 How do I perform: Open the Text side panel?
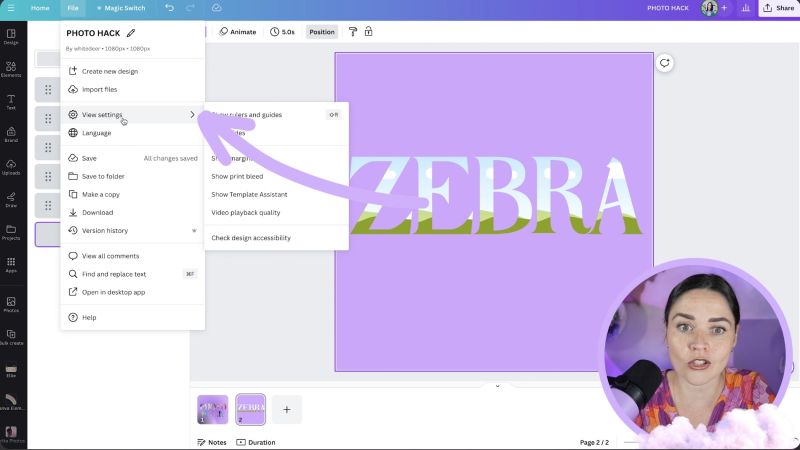point(11,102)
